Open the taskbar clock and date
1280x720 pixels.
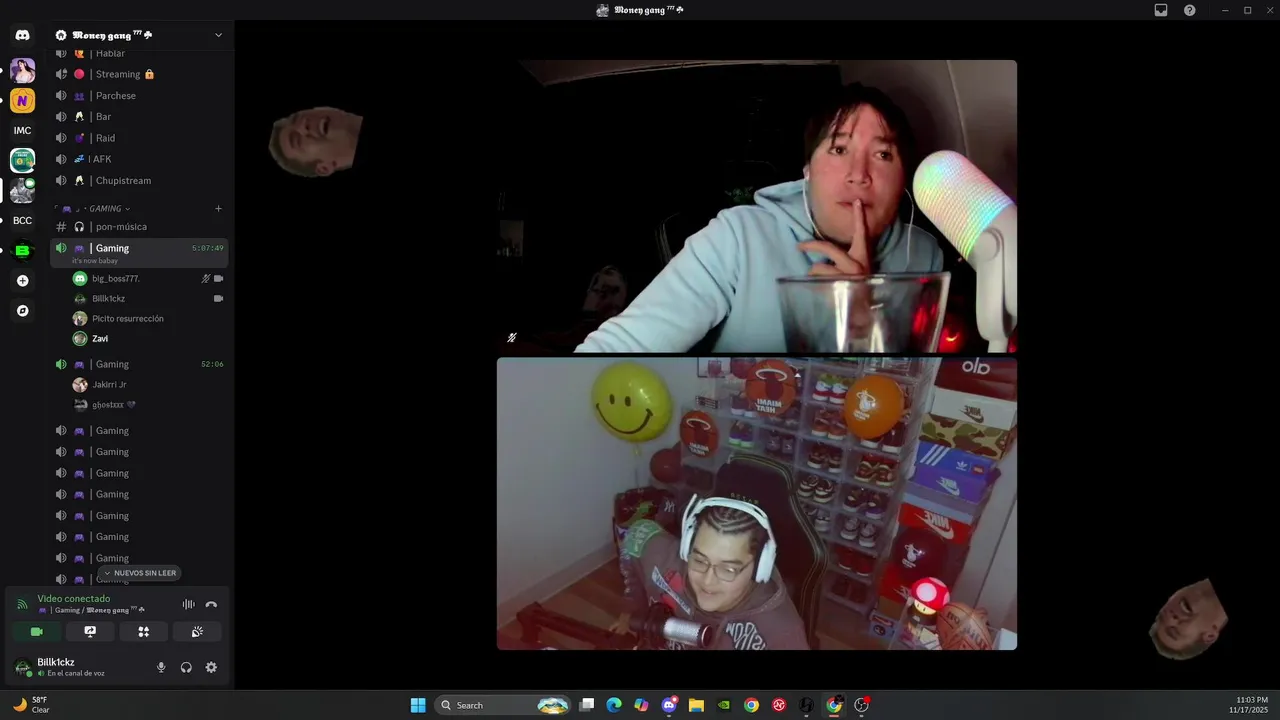(1249, 705)
